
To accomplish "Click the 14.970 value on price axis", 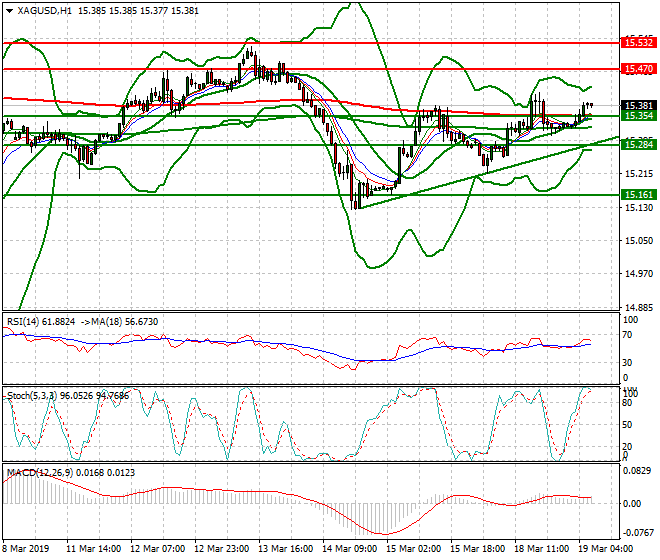I will coord(637,275).
